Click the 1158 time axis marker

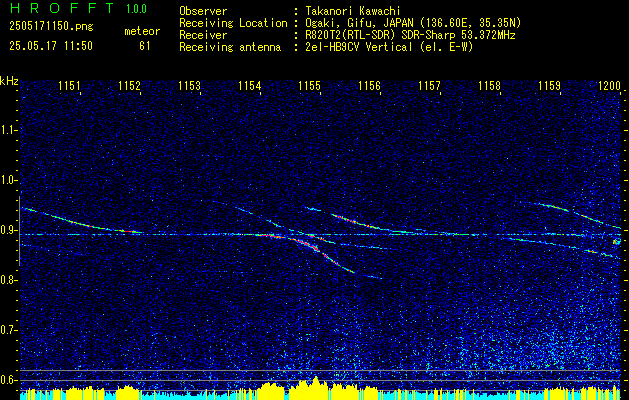click(x=489, y=85)
